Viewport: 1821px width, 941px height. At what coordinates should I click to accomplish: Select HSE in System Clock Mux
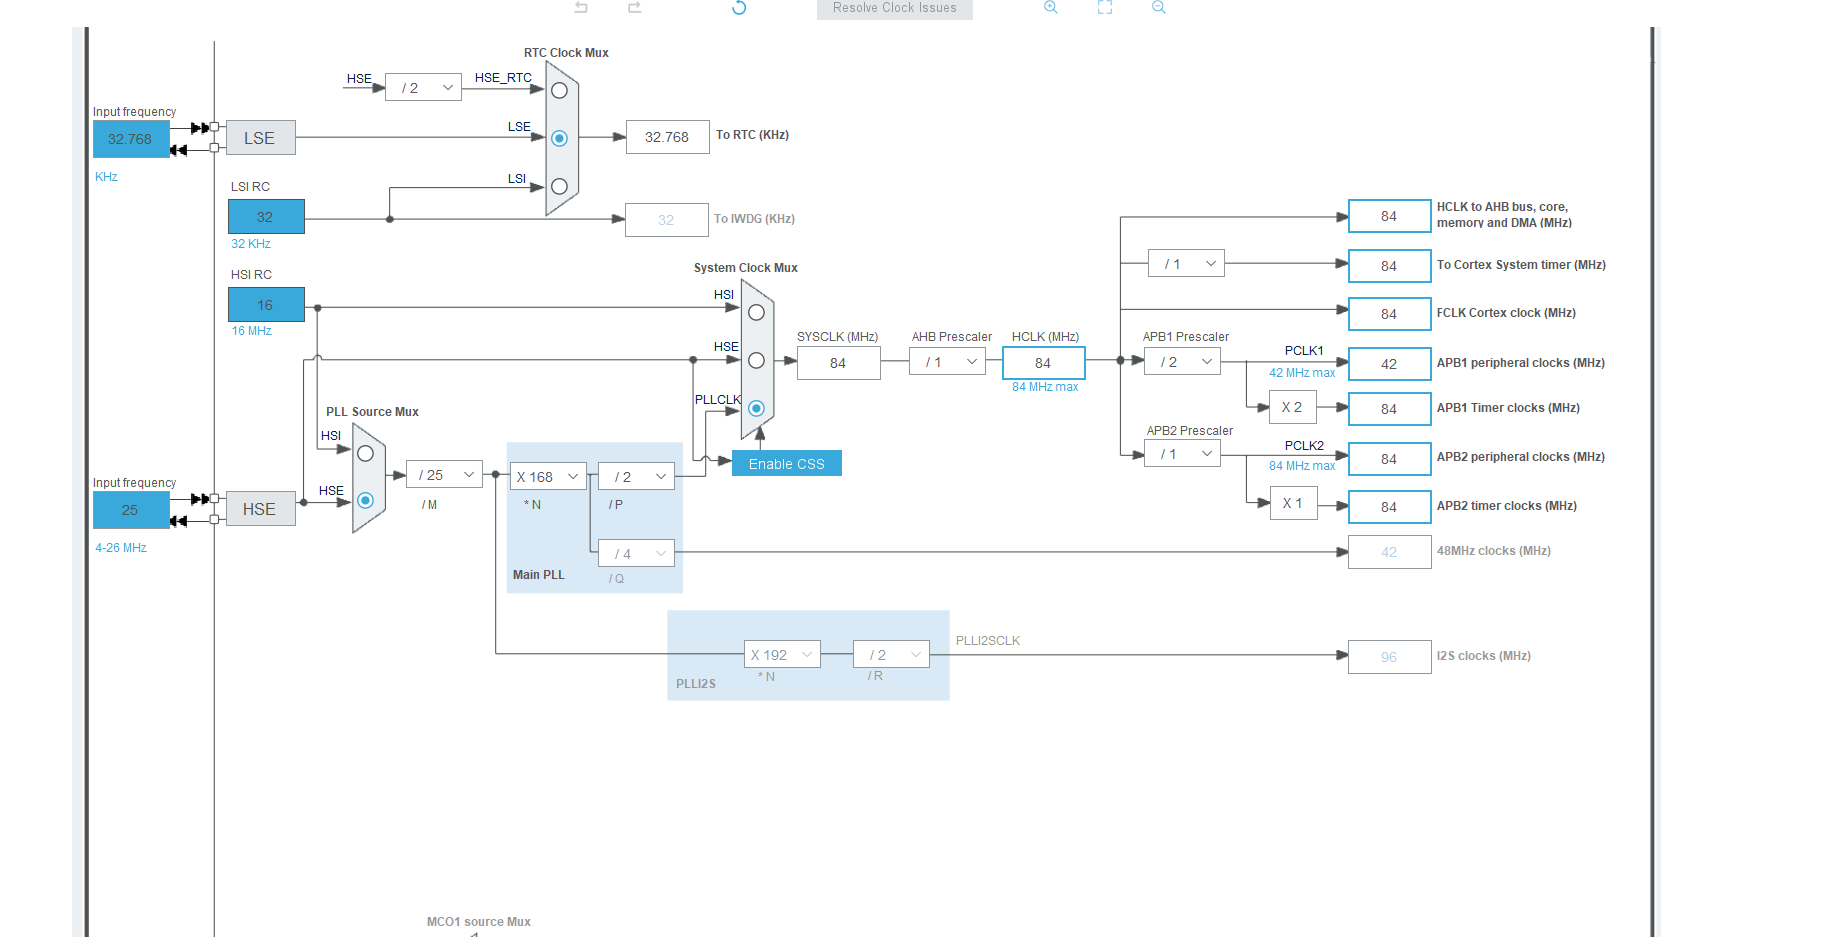[x=756, y=360]
